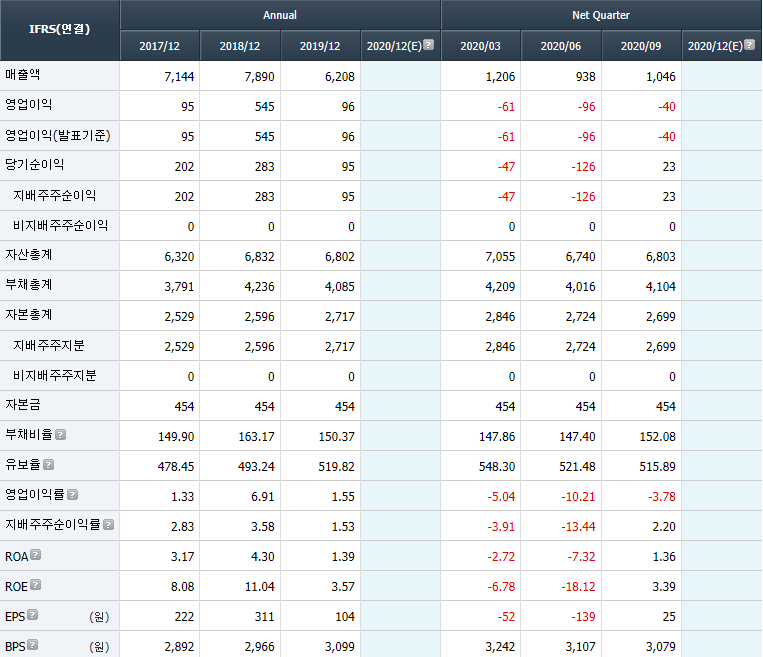
Task: Click the 2020/06 quarter column header
Action: (x=561, y=46)
